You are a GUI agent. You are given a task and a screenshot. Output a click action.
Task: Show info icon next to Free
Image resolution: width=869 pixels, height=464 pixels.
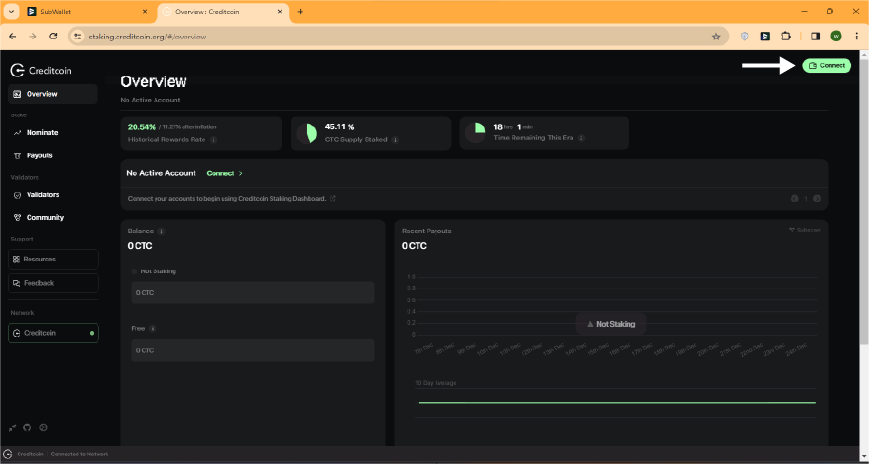[x=152, y=329]
